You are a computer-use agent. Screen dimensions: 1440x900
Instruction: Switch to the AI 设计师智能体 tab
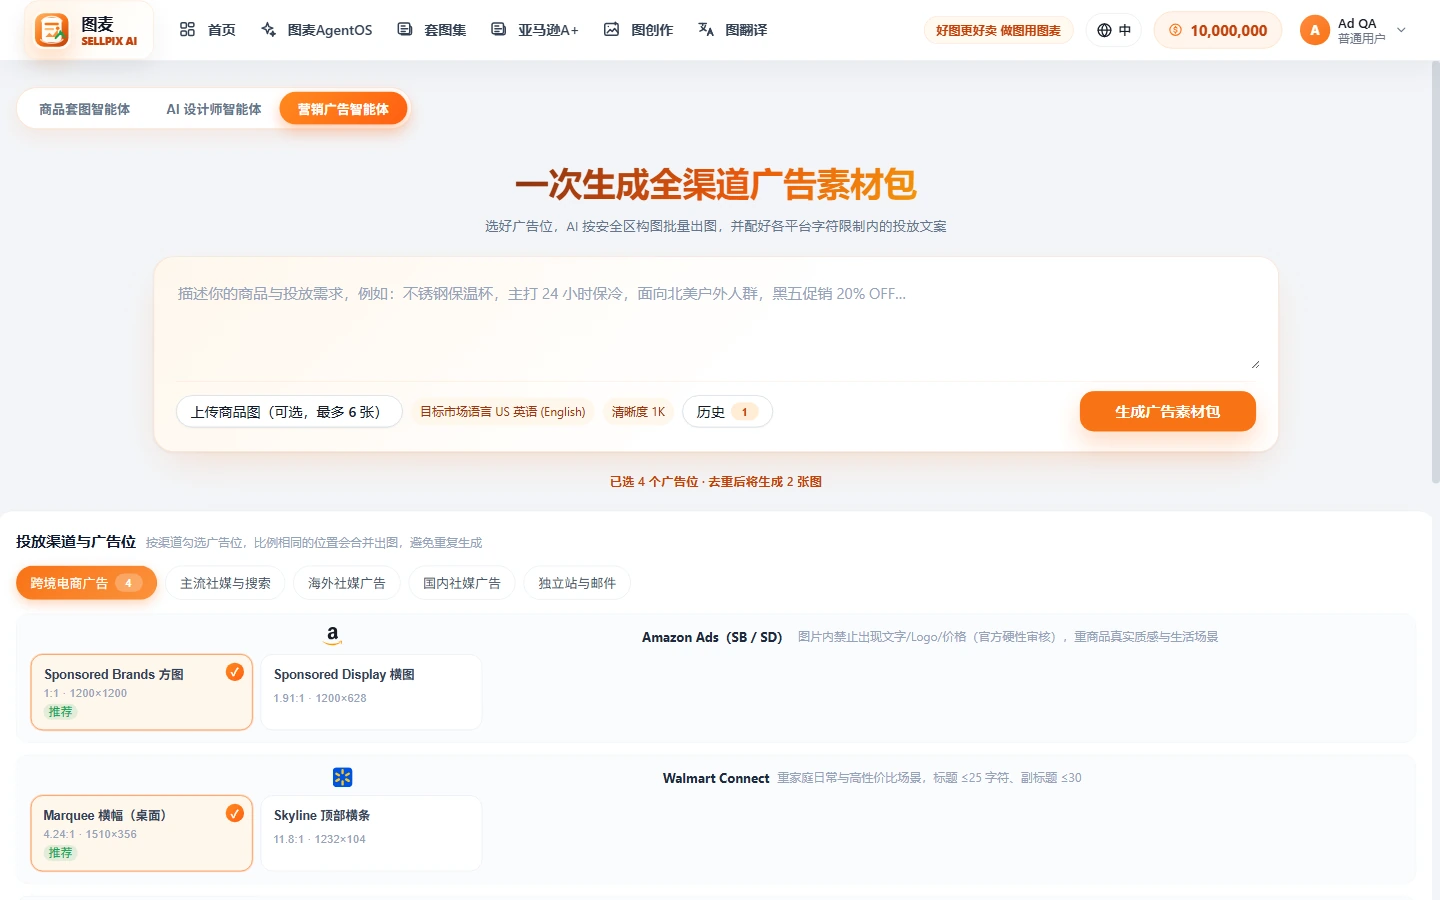coord(214,109)
